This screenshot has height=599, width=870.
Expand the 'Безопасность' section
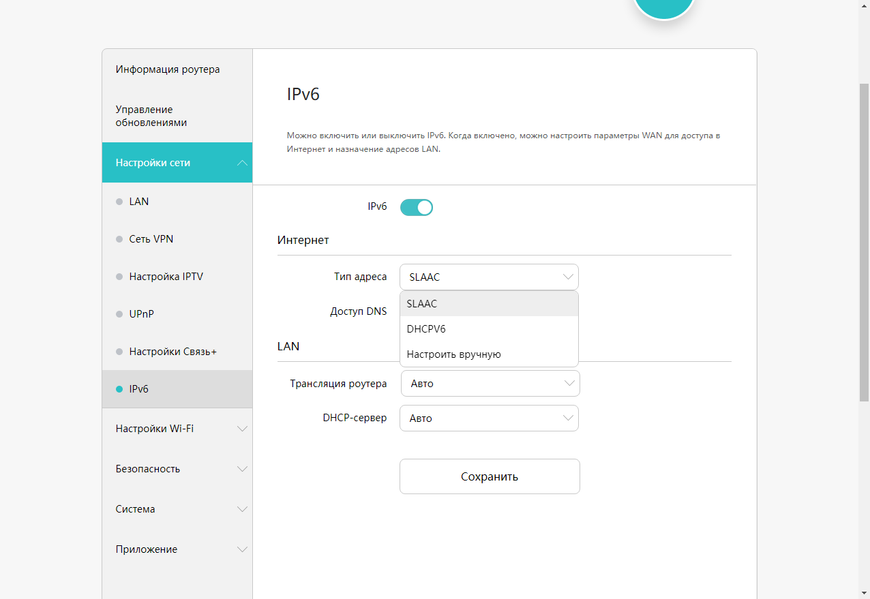177,469
